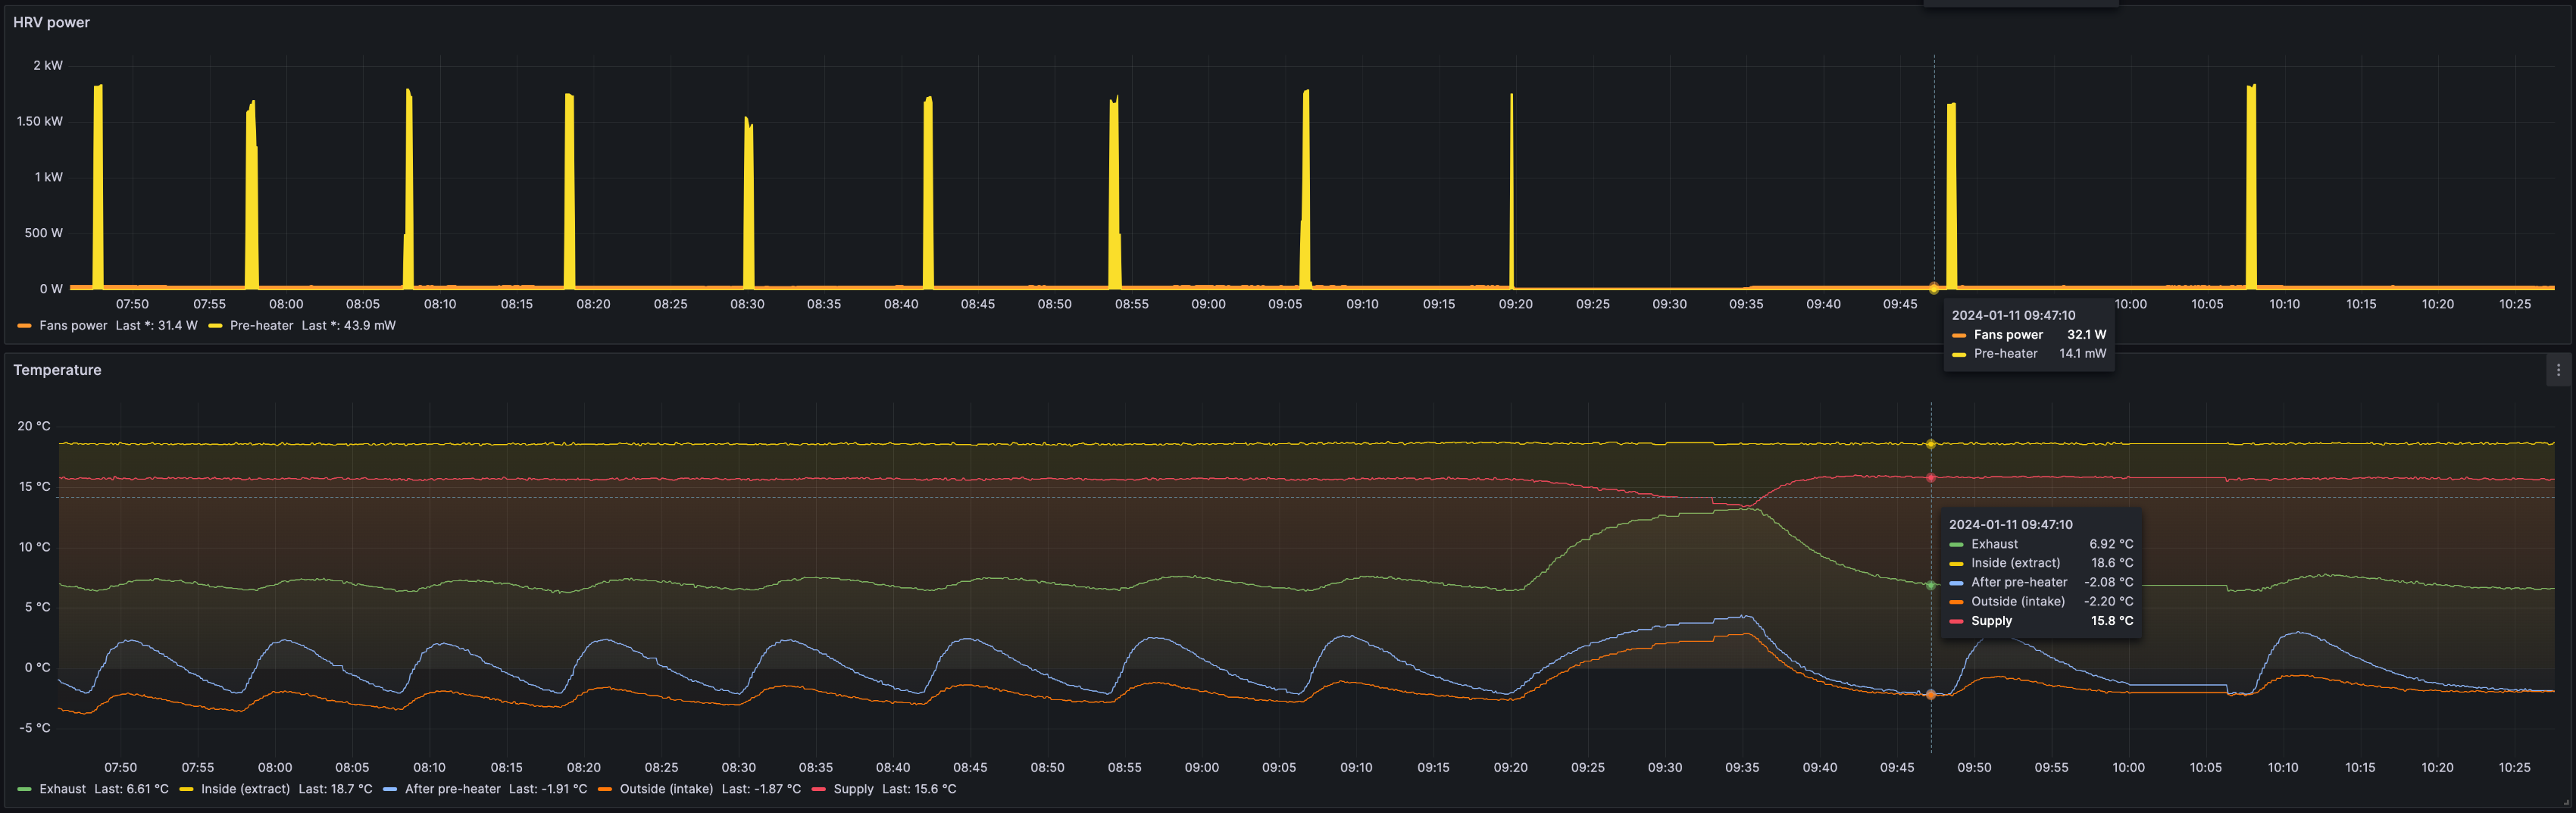This screenshot has height=813, width=2576.
Task: Open the Temperature panel title menu
Action: [x=57, y=370]
